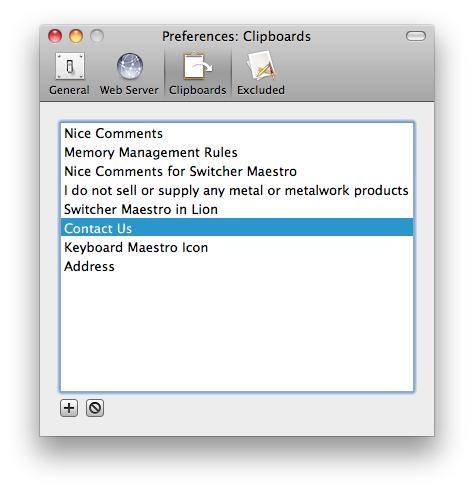Delete selected clipboard with the prohibit button

[95, 408]
